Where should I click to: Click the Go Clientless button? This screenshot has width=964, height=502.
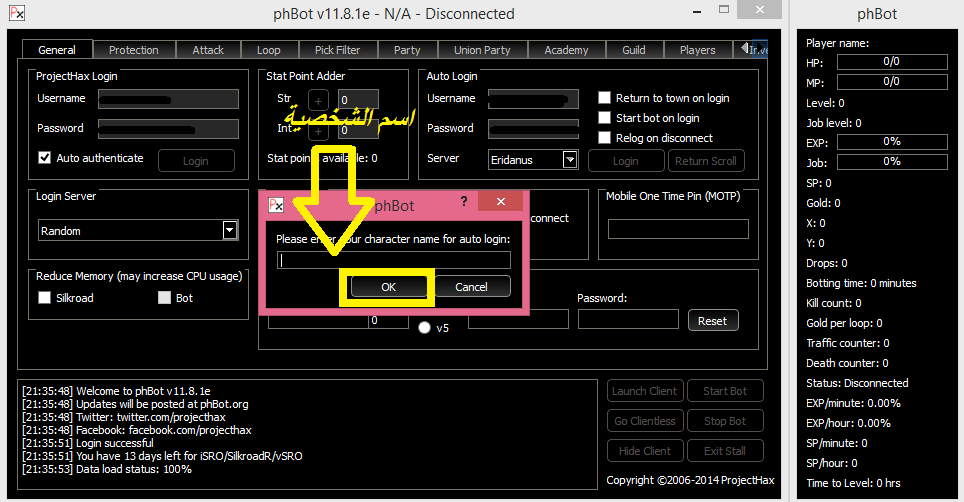coord(645,421)
